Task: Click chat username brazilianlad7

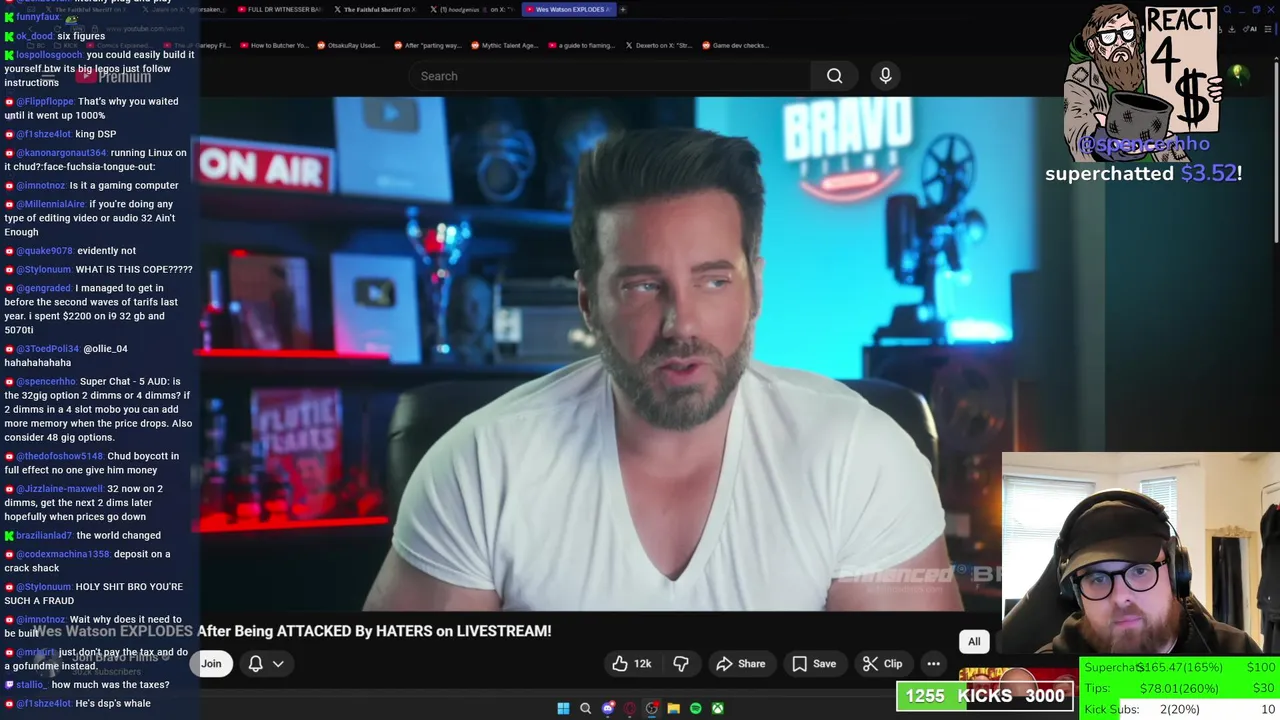Action: (x=44, y=536)
